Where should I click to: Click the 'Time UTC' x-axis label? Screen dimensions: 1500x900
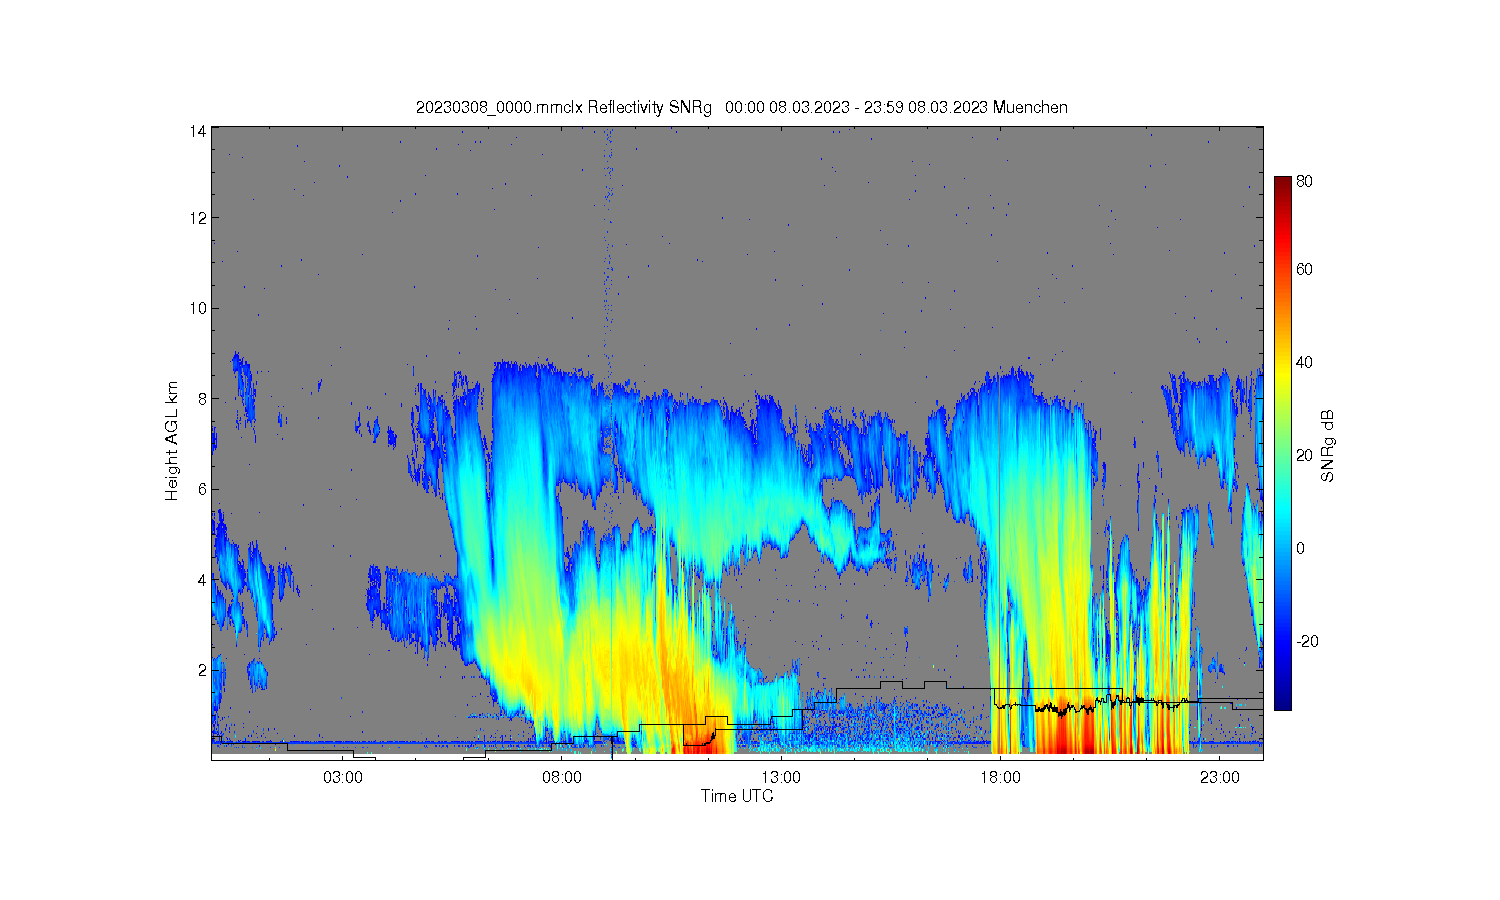point(737,796)
